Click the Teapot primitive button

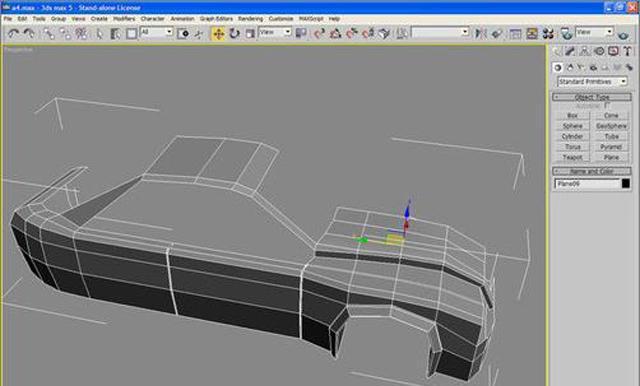(x=572, y=158)
